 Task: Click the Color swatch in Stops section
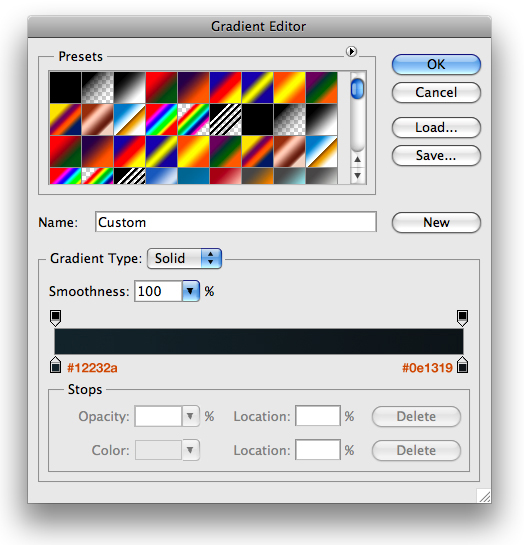click(x=158, y=450)
